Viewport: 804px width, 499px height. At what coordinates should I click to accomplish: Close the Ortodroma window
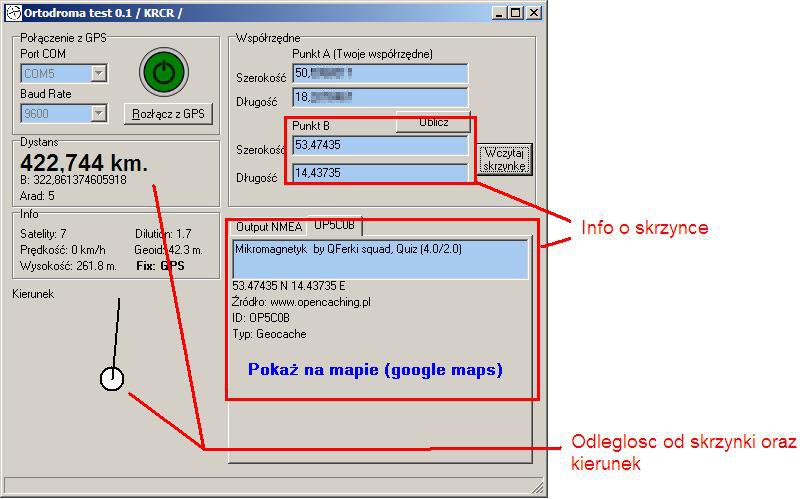[534, 13]
